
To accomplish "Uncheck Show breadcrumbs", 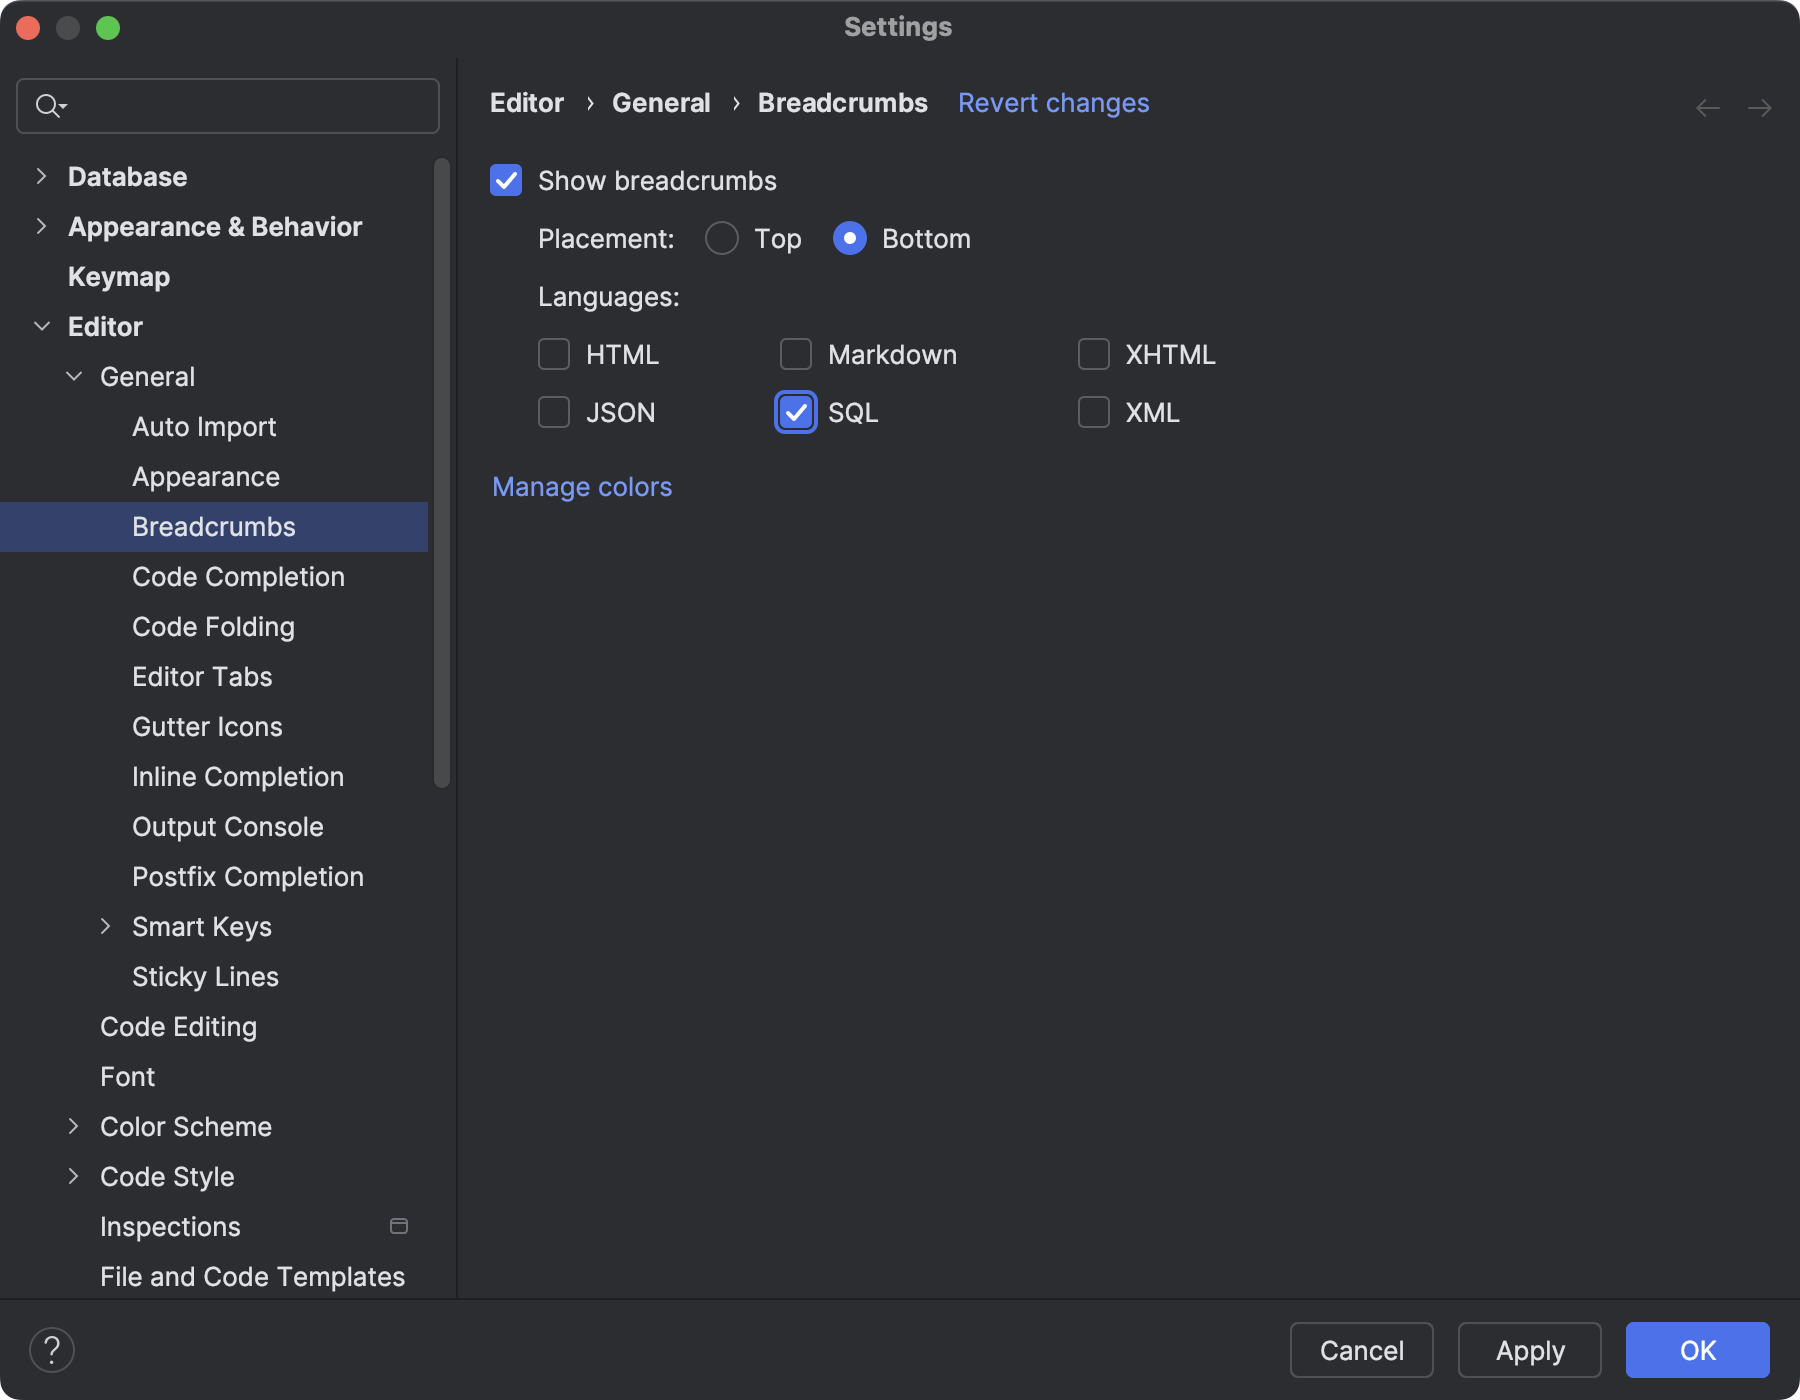I will click(506, 180).
